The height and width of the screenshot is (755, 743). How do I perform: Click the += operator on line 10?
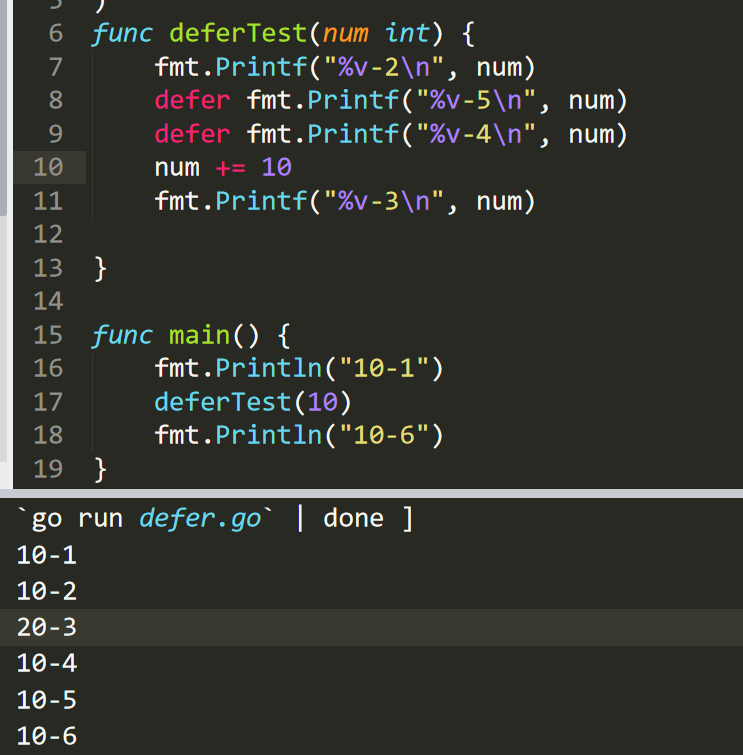coord(231,168)
